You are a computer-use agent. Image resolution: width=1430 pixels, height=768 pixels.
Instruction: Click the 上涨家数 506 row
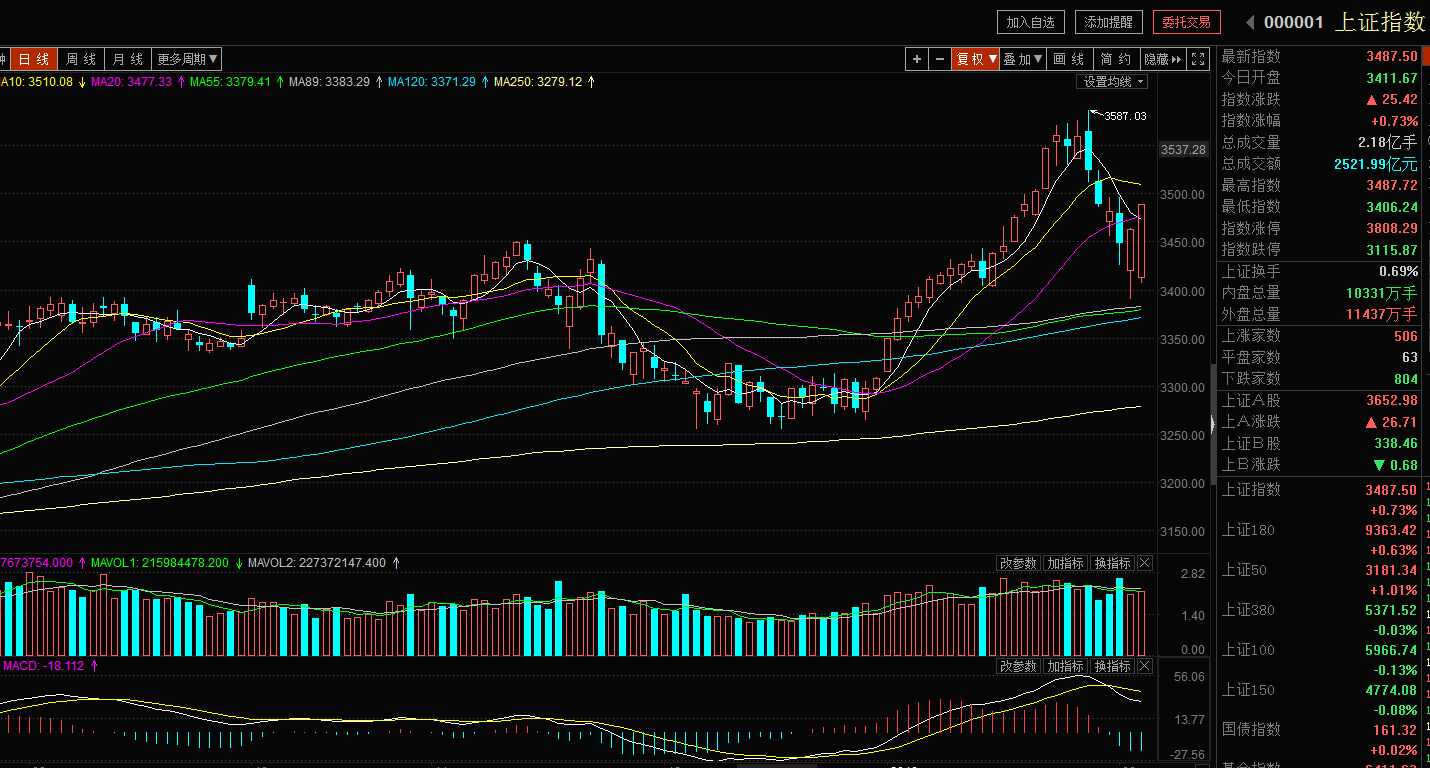tap(1320, 335)
